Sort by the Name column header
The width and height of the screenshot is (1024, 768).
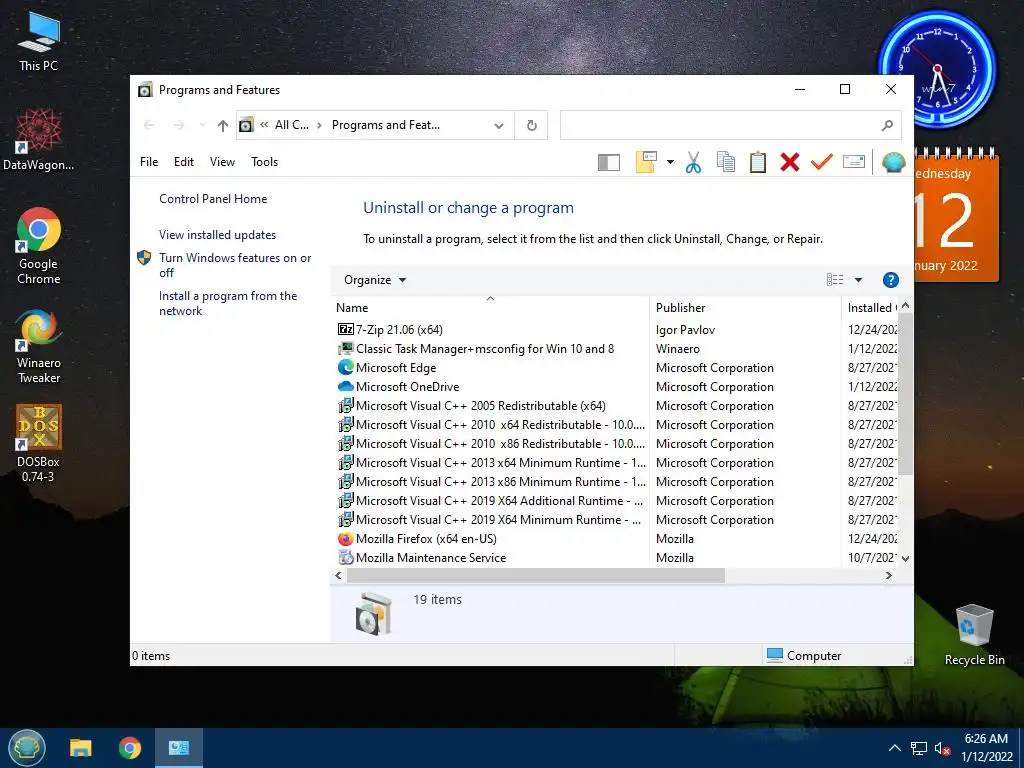tap(490, 308)
